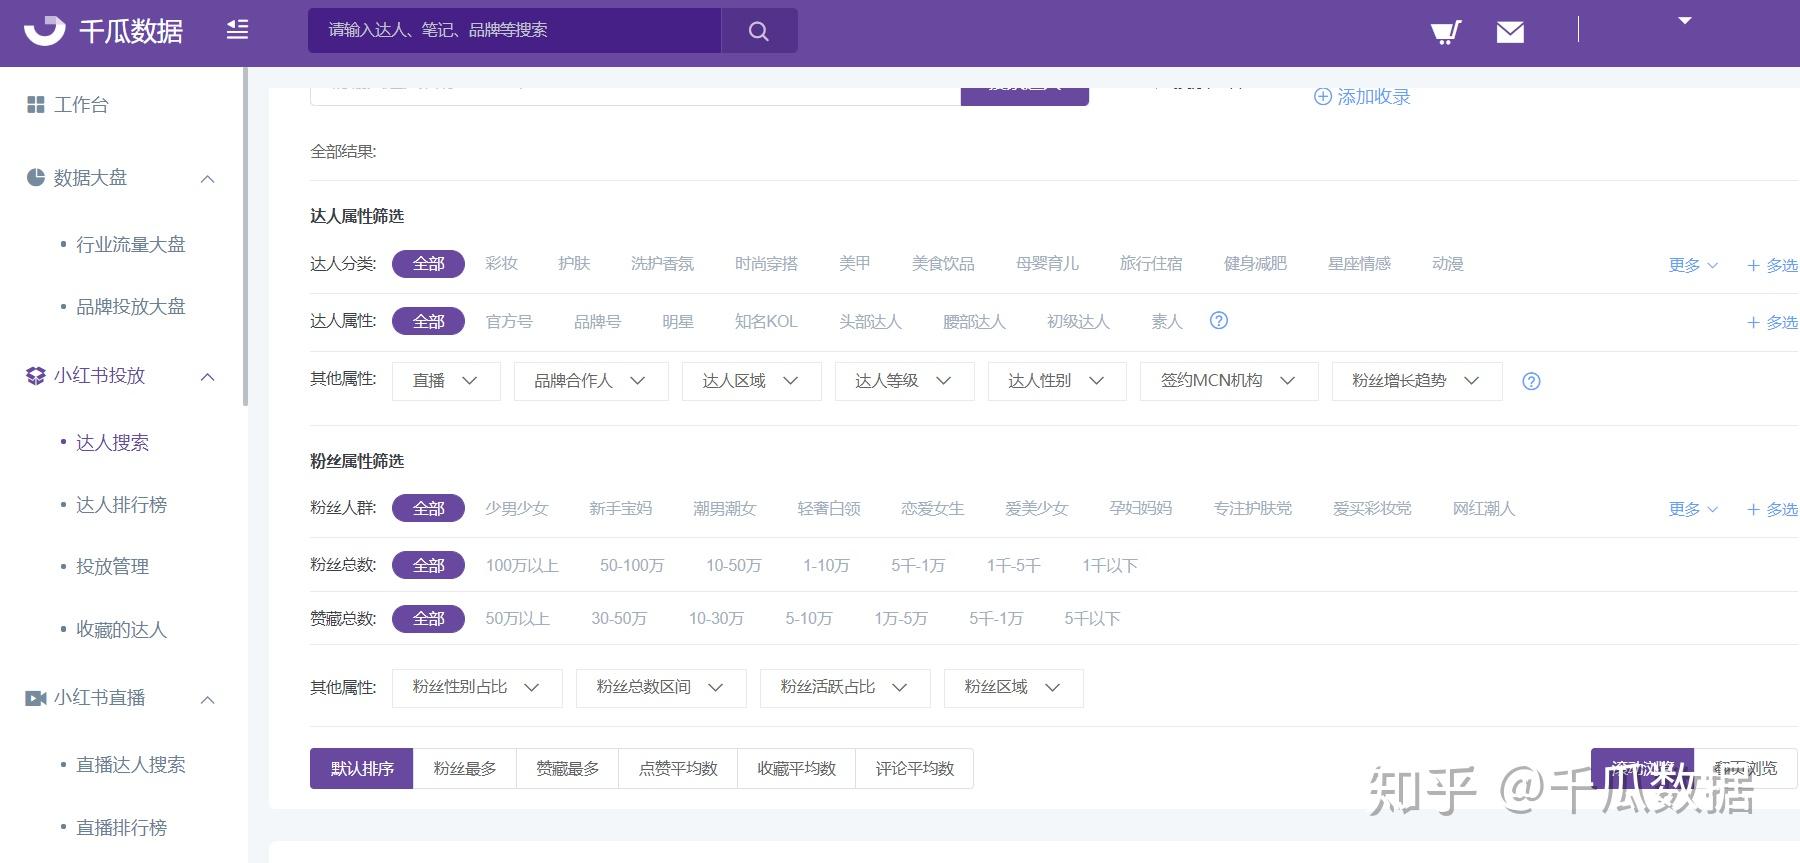This screenshot has width=1800, height=863.
Task: Open 达人性别 dropdown
Action: point(1057,381)
